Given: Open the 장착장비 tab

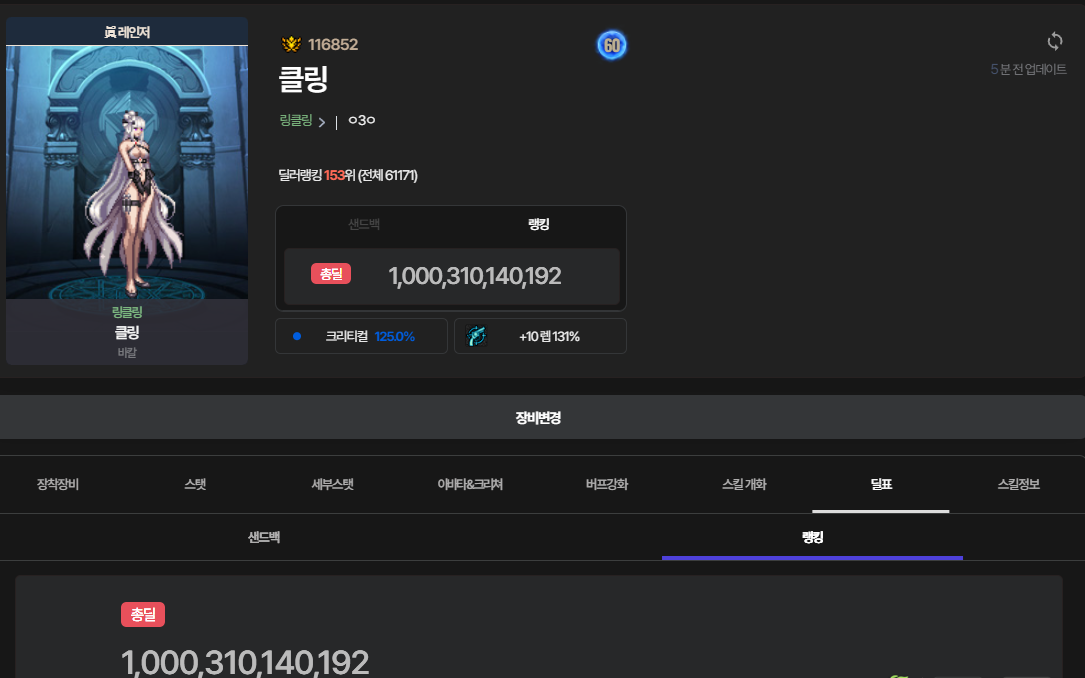Looking at the screenshot, I should [58, 485].
